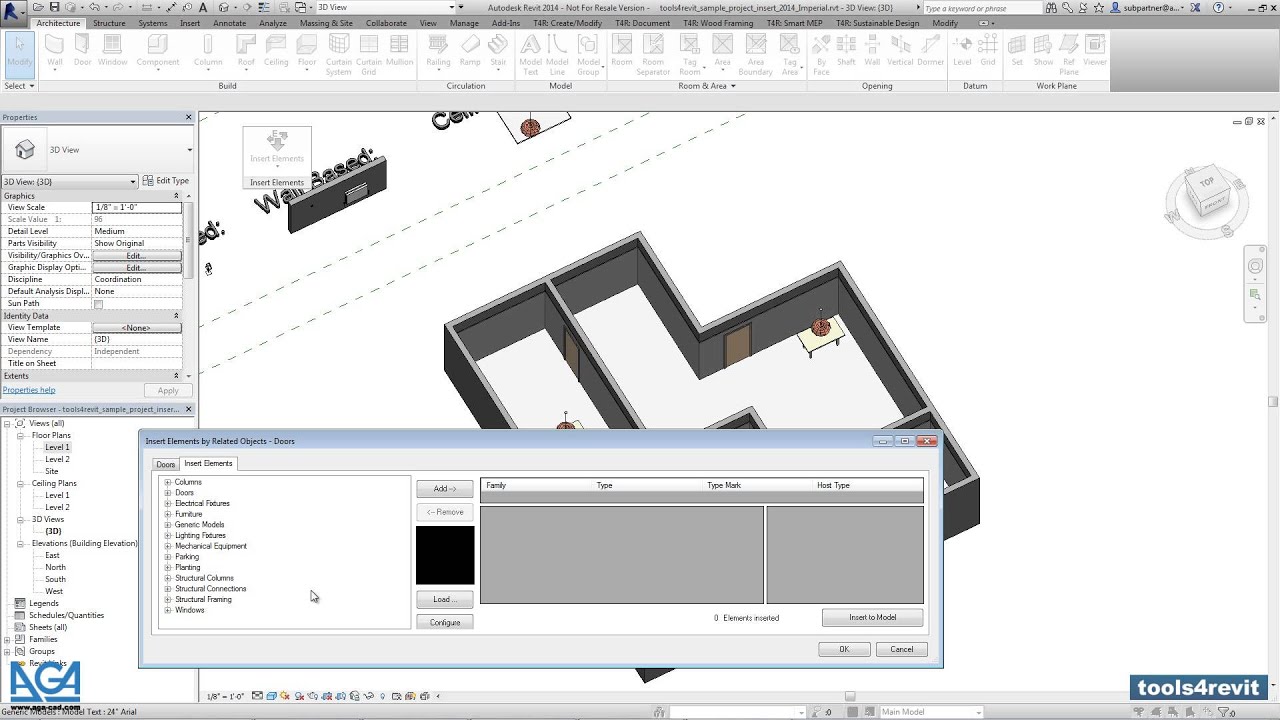Open the South elevation view
Screen dimensions: 1280x720
tap(55, 579)
